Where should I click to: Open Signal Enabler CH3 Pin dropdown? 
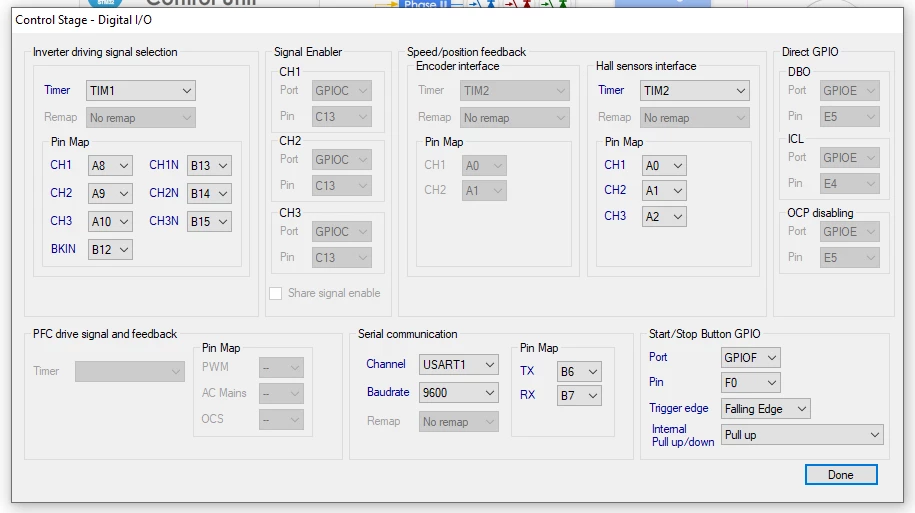[x=341, y=257]
